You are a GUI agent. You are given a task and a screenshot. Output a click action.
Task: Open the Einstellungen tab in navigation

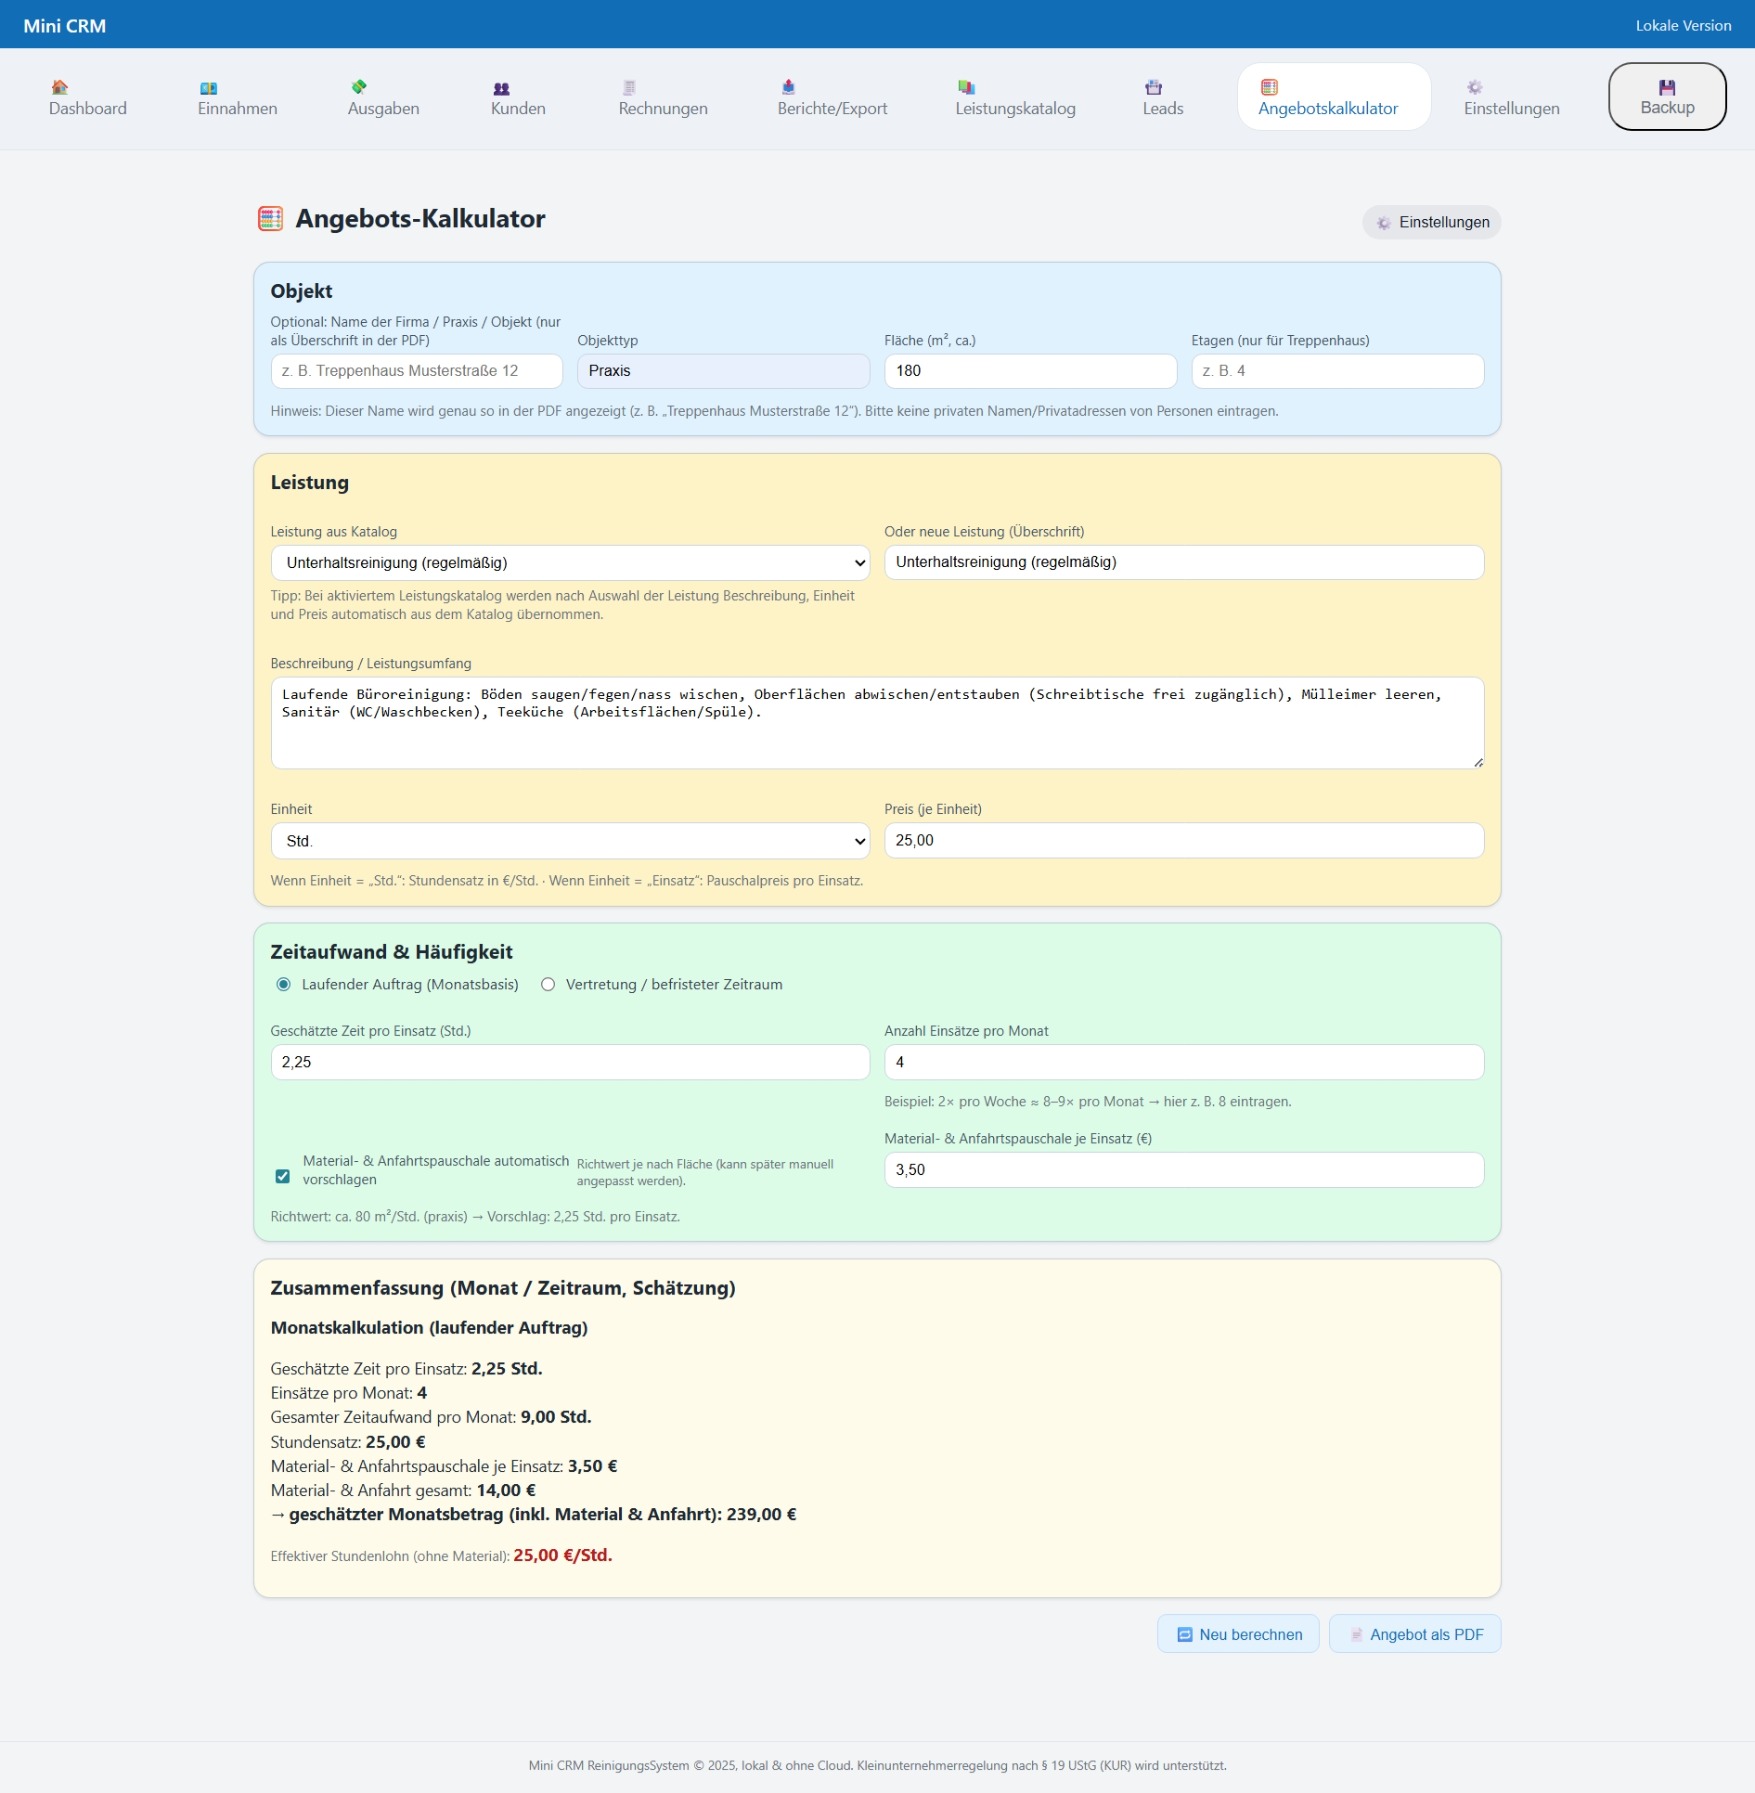[1510, 98]
